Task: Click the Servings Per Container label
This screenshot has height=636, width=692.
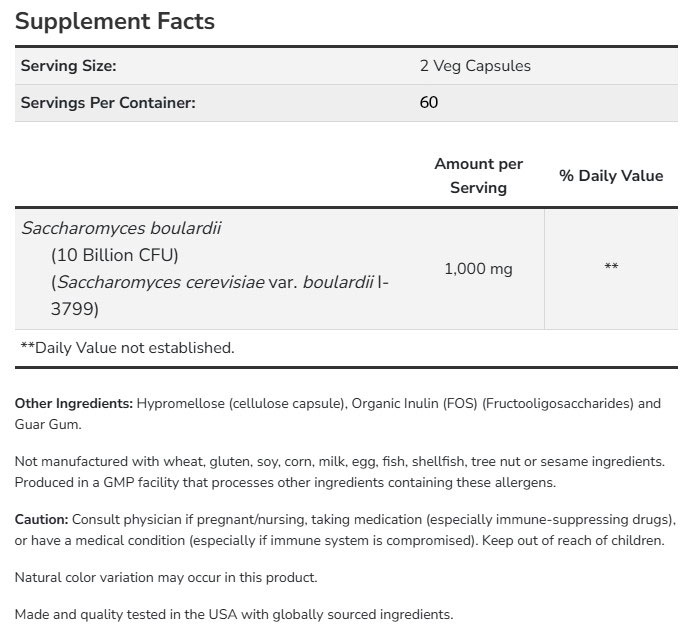Action: pyautogui.click(x=108, y=102)
